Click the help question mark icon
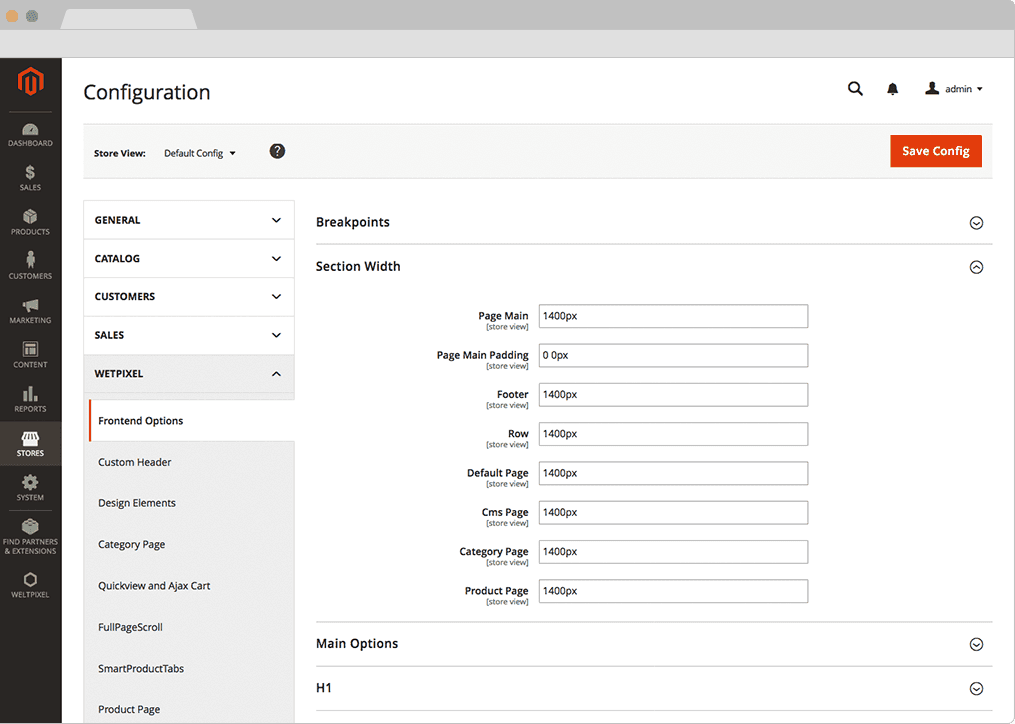Image resolution: width=1015 pixels, height=724 pixels. (x=278, y=151)
